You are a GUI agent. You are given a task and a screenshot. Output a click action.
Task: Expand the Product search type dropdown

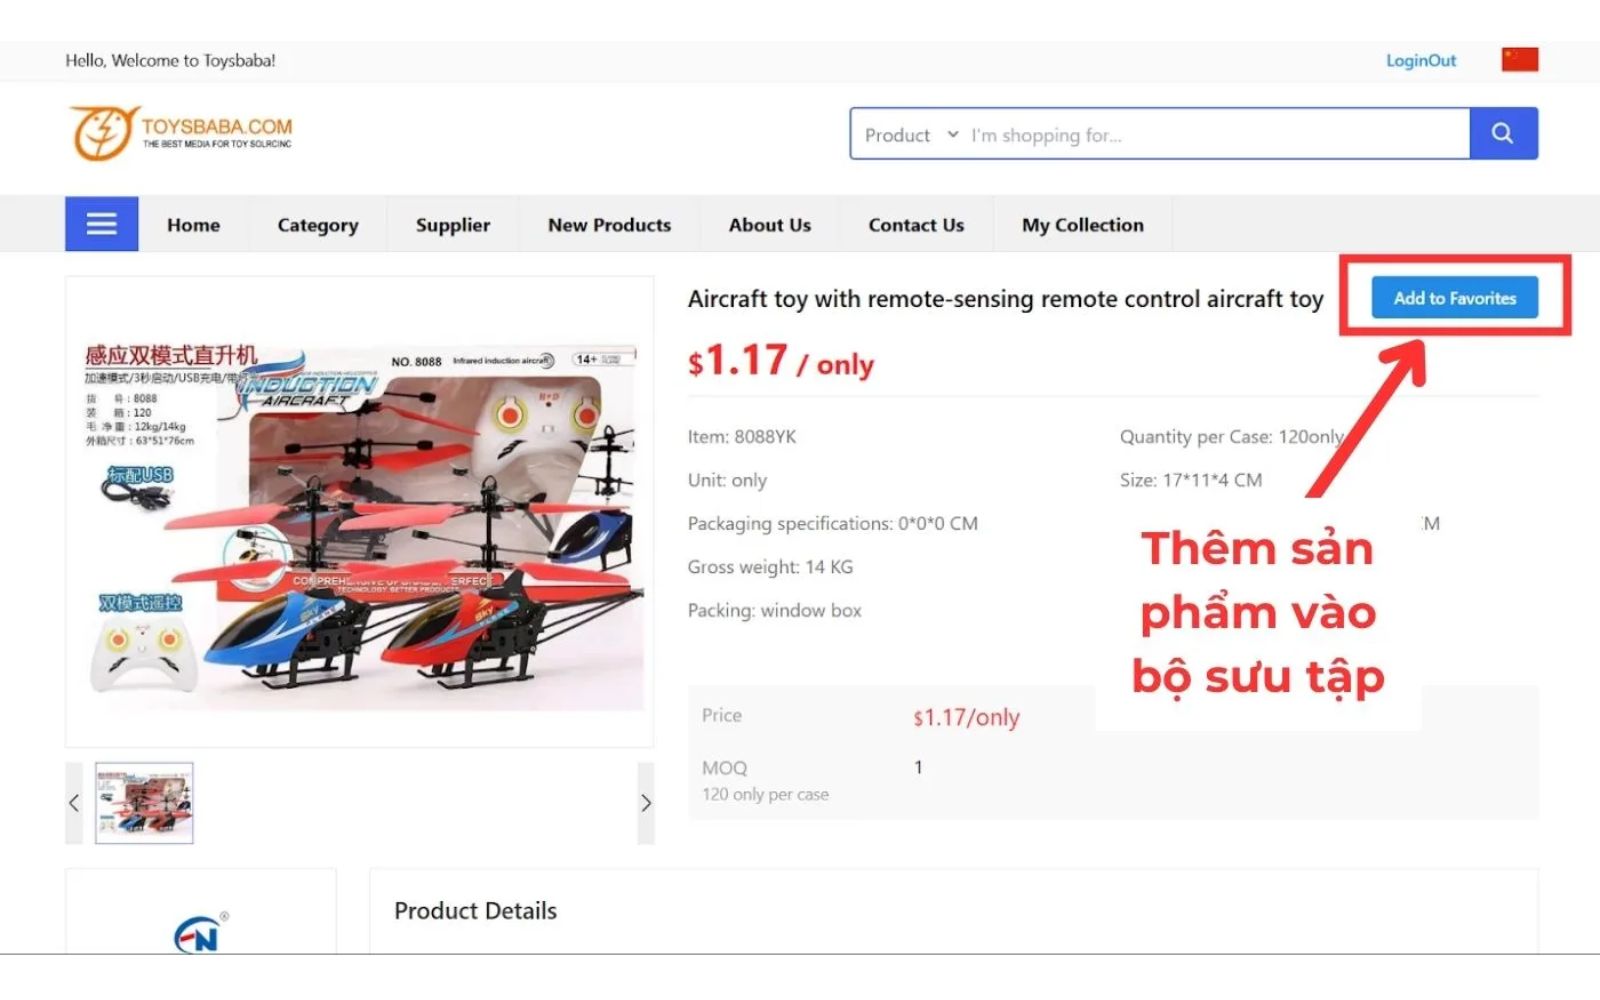coord(910,135)
